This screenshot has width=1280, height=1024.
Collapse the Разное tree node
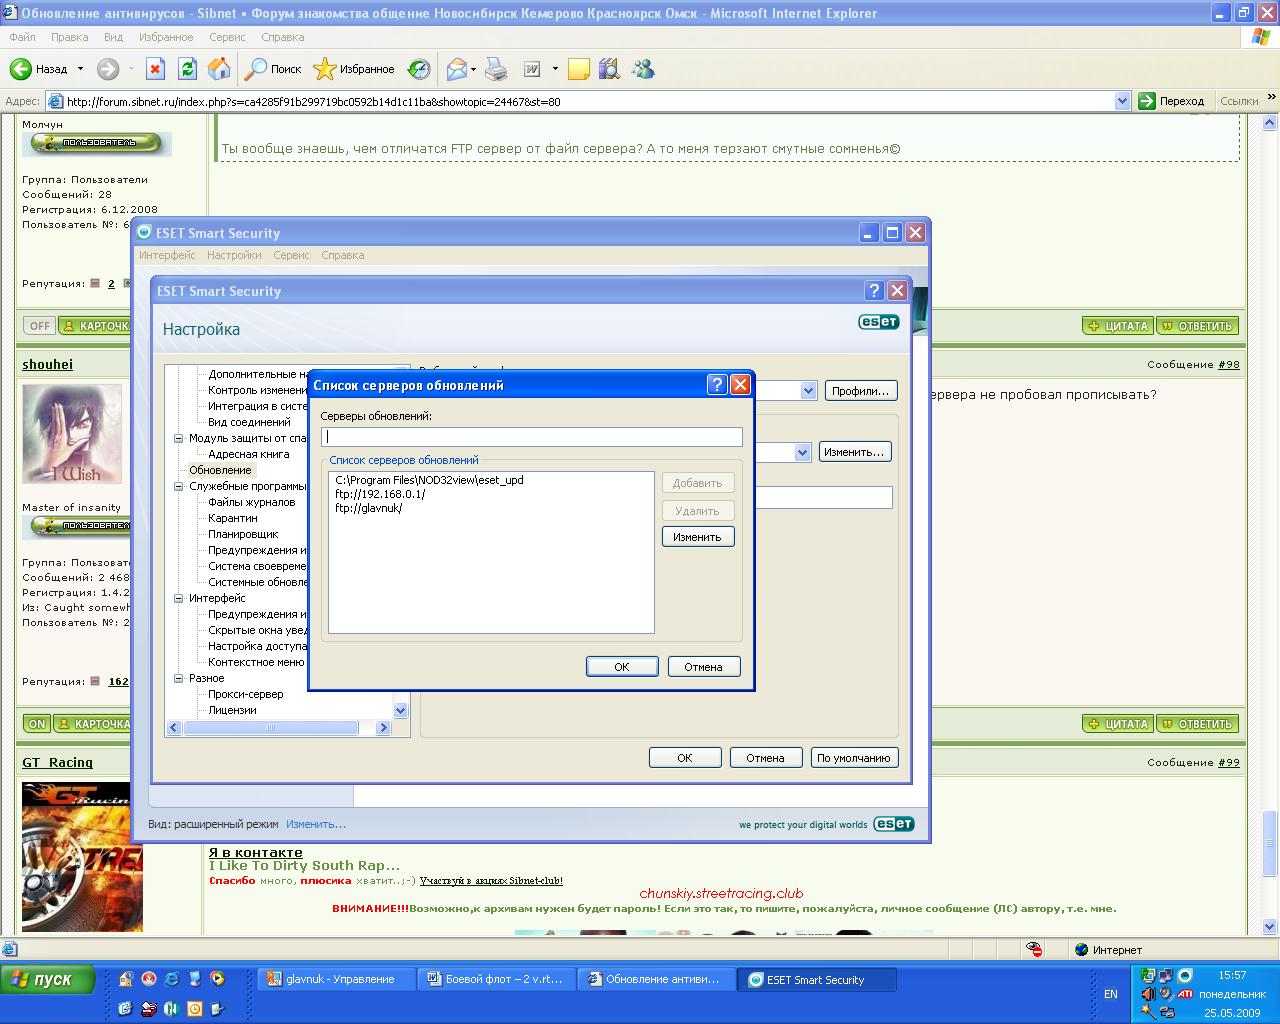178,678
